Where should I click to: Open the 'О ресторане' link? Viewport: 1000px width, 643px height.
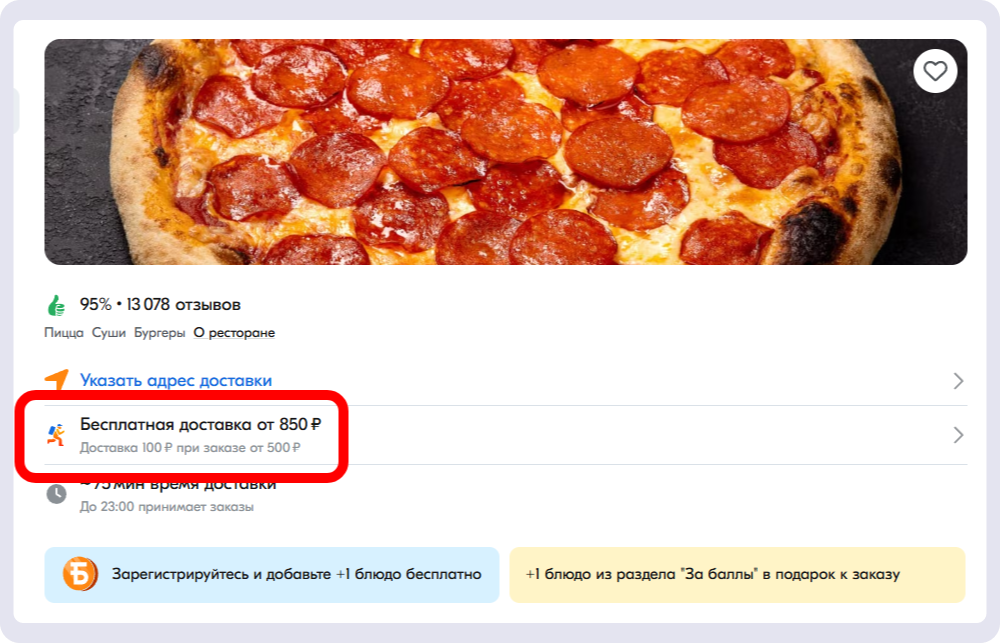[234, 332]
